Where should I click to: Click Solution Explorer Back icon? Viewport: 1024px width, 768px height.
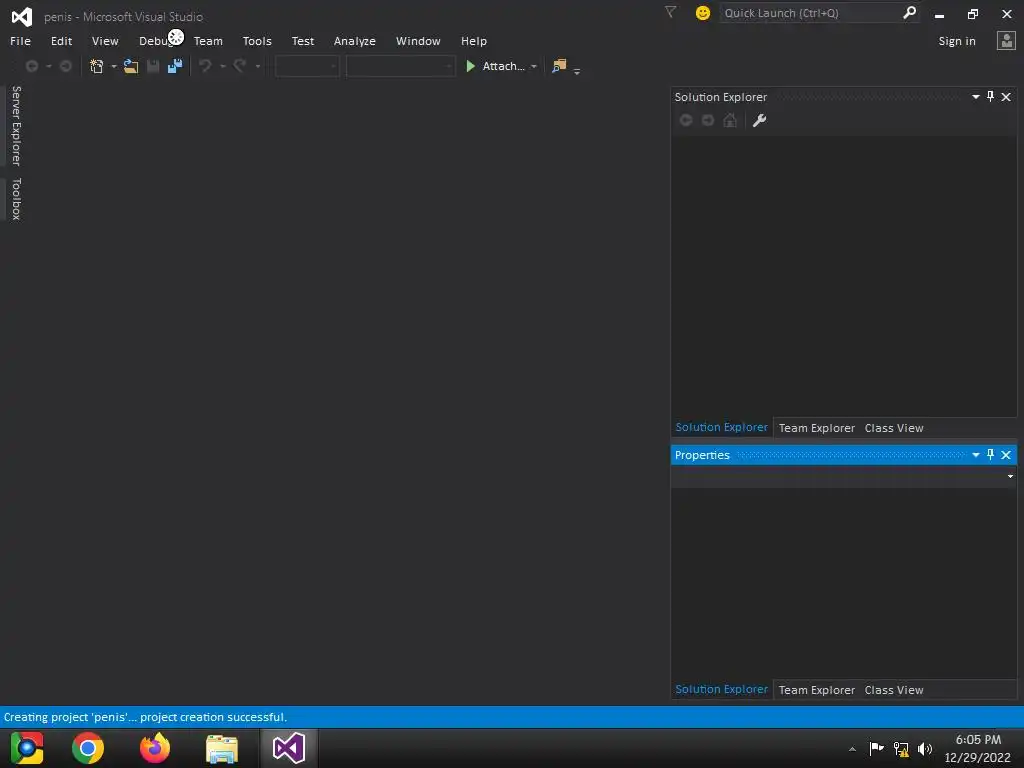tap(686, 120)
